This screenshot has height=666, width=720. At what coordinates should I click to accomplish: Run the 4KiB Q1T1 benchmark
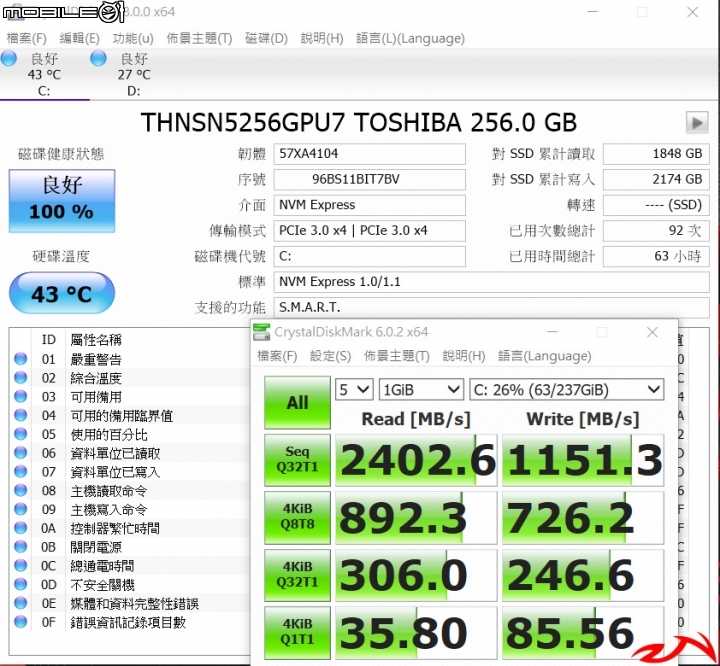point(297,632)
